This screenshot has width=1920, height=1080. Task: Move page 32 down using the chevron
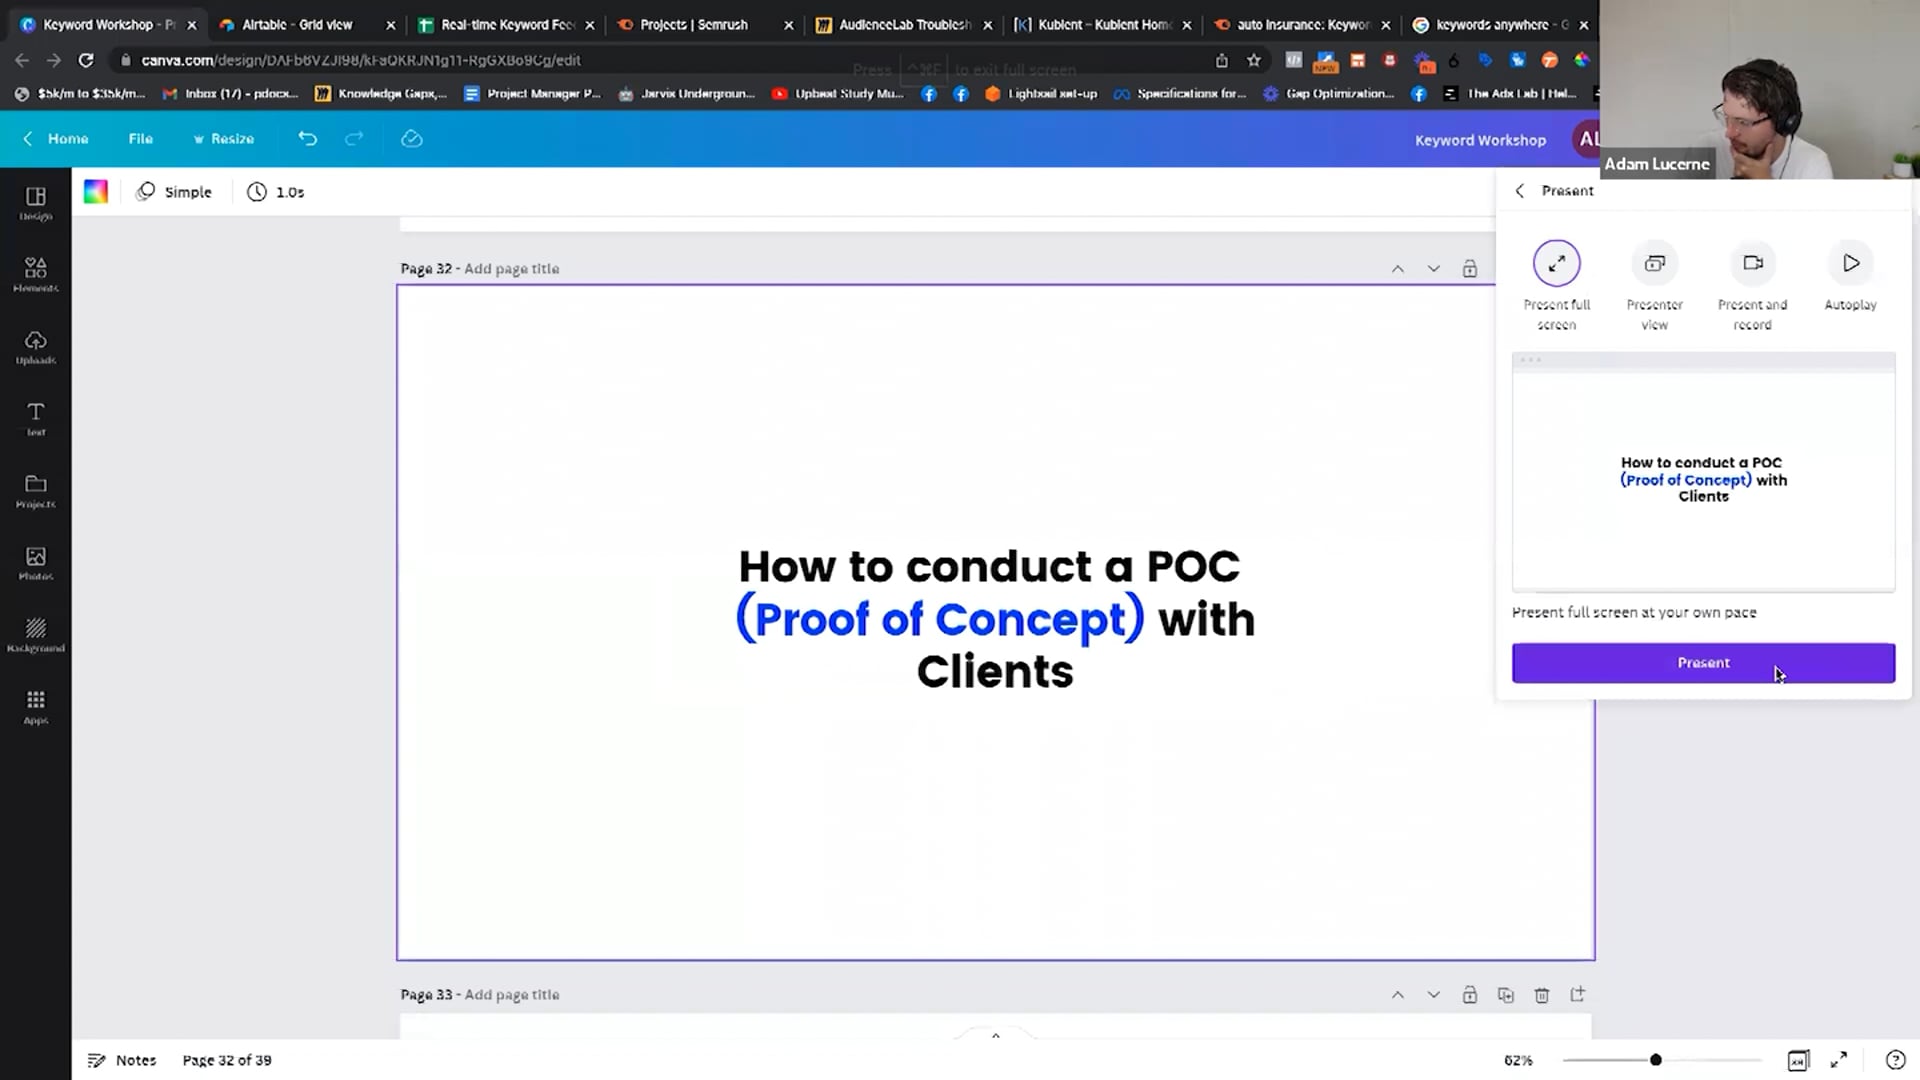1434,268
